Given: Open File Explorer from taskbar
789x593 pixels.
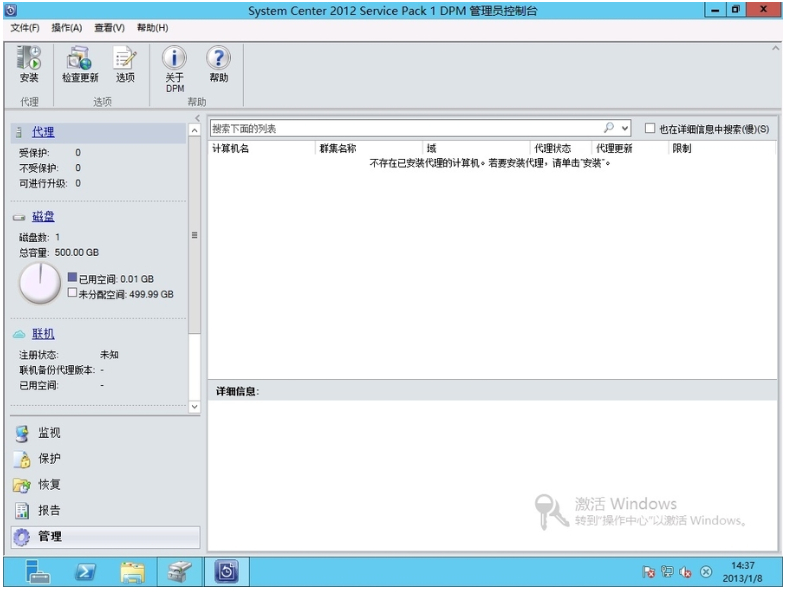Looking at the screenshot, I should [132, 572].
